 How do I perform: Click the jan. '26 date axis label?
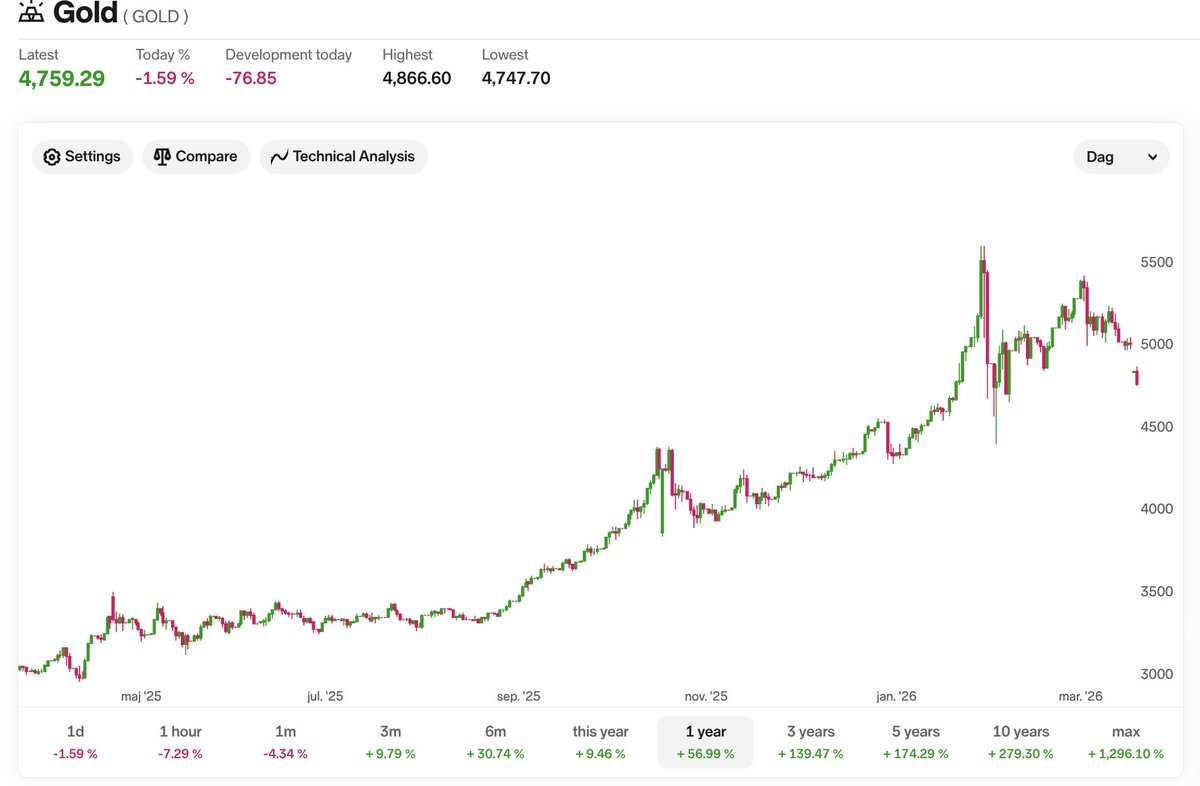click(895, 696)
